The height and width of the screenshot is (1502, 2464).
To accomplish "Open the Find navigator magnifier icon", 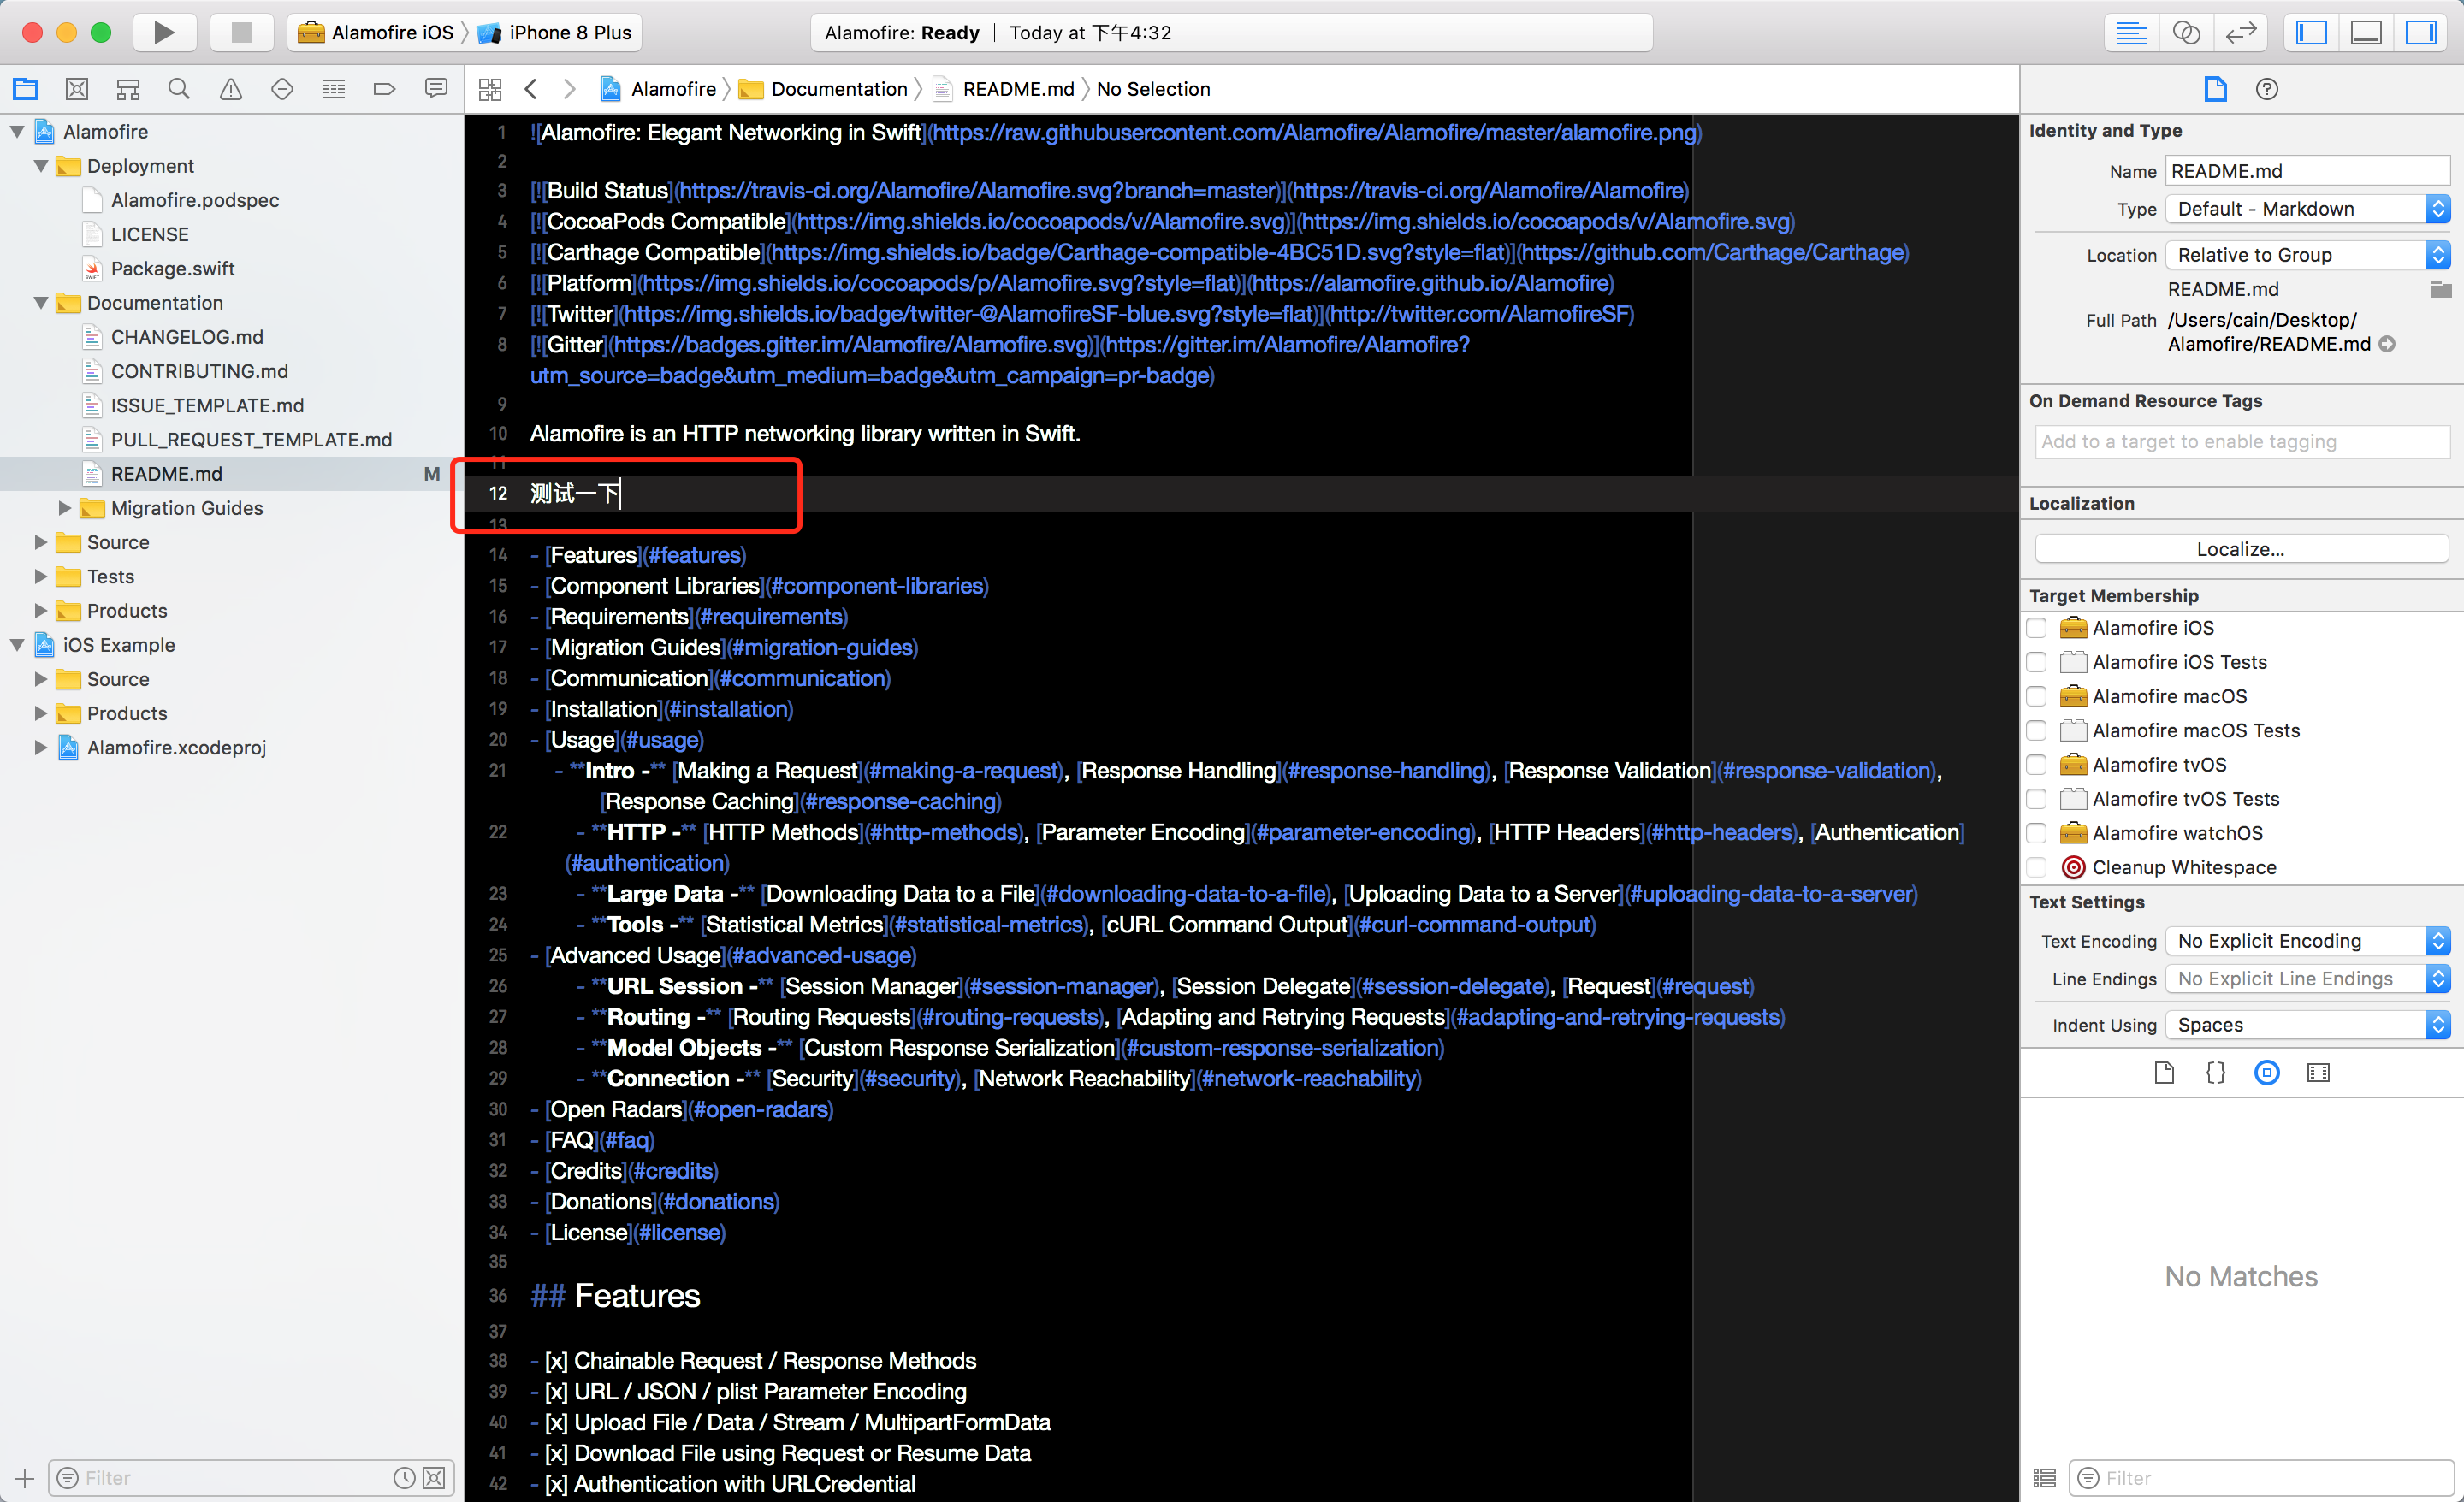I will tap(179, 89).
